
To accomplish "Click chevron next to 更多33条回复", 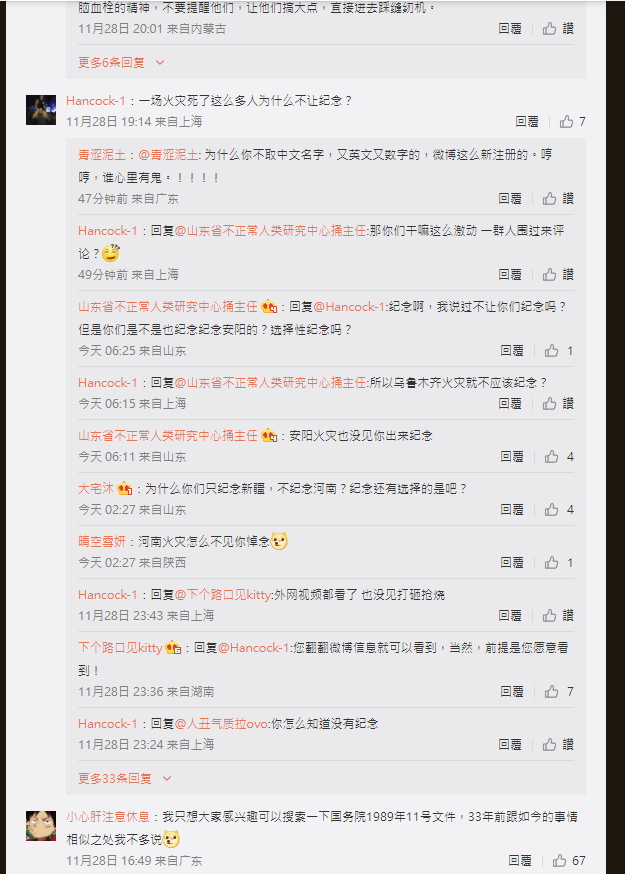I will pos(167,778).
